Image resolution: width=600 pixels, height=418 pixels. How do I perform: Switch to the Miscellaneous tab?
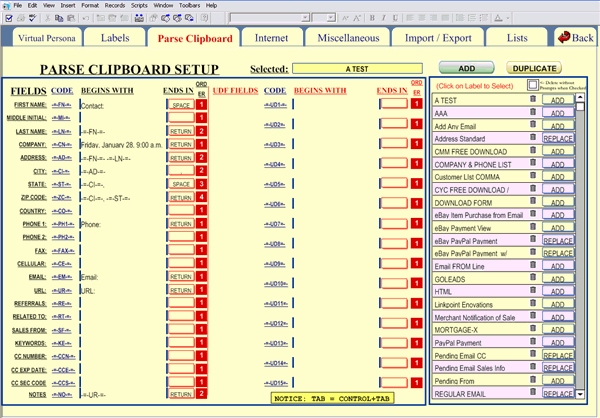coord(348,38)
